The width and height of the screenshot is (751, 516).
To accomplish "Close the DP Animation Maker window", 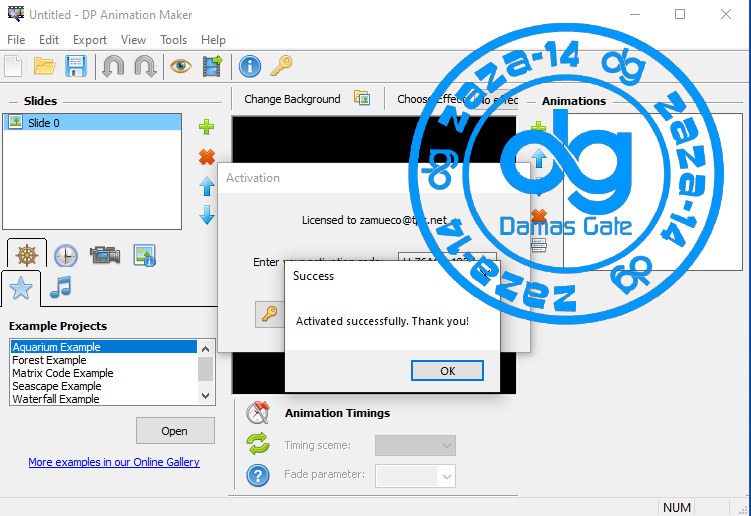I will 726,14.
